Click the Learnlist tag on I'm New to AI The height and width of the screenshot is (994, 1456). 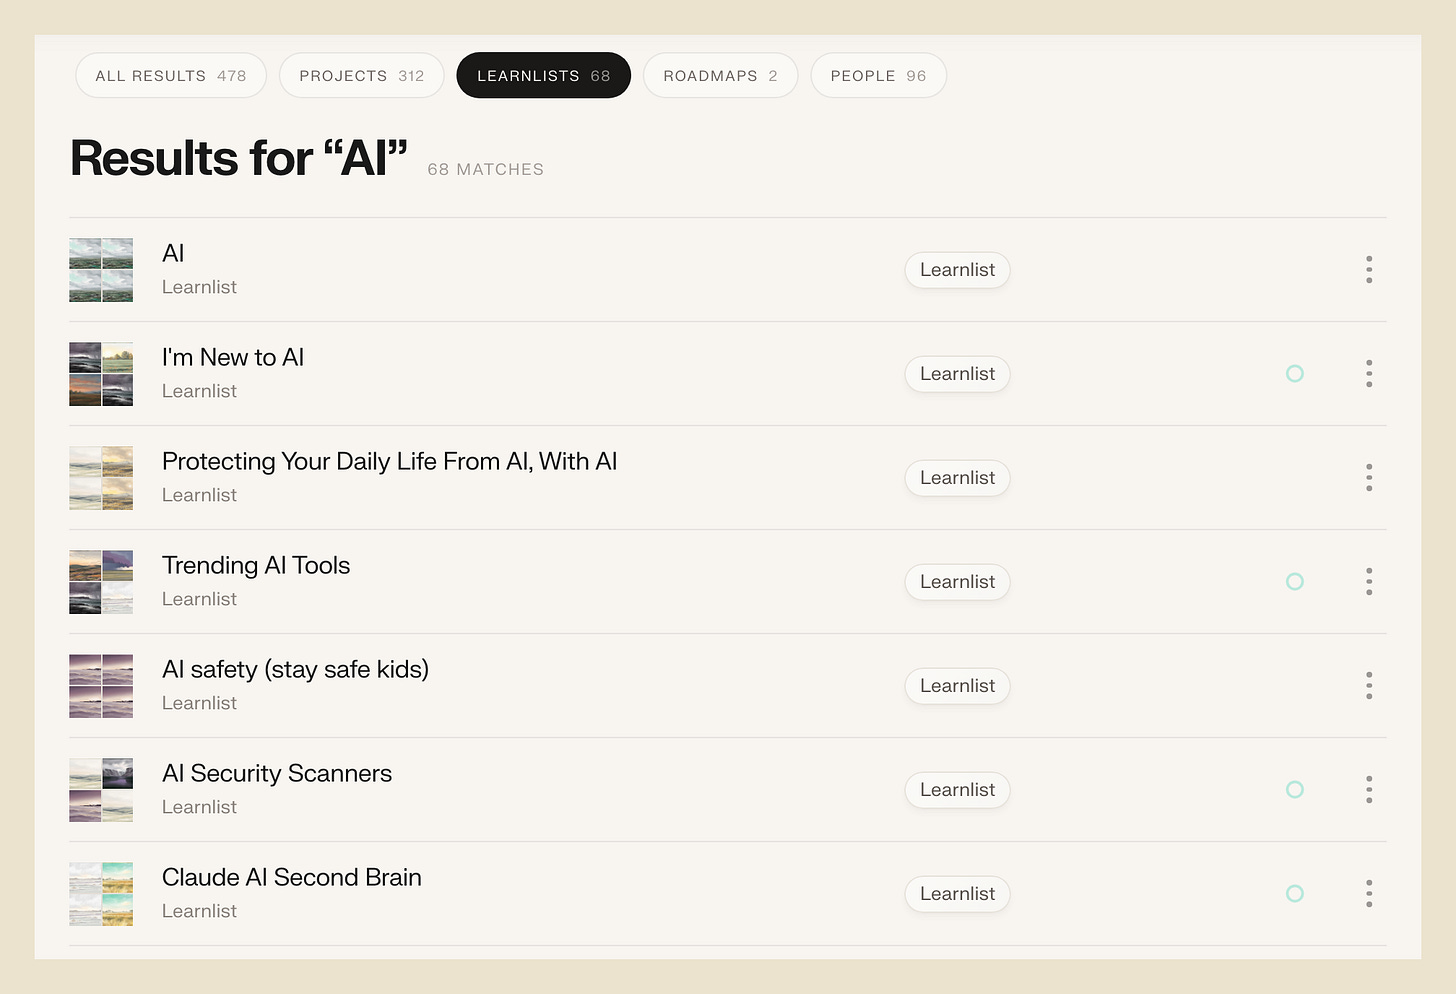(x=958, y=374)
